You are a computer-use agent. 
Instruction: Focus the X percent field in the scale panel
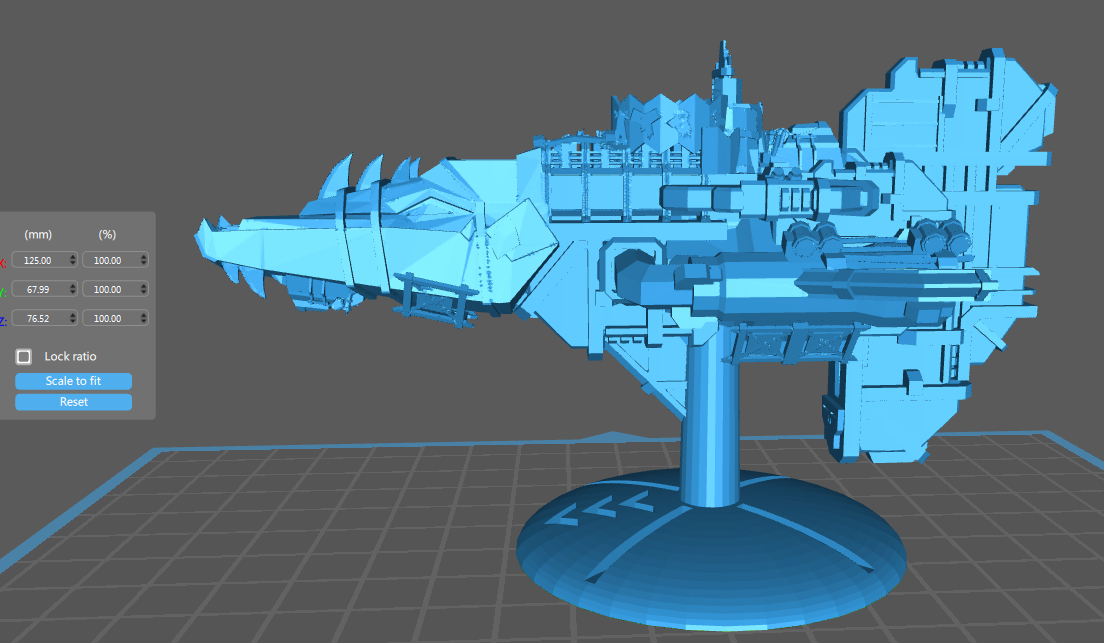tap(115, 260)
